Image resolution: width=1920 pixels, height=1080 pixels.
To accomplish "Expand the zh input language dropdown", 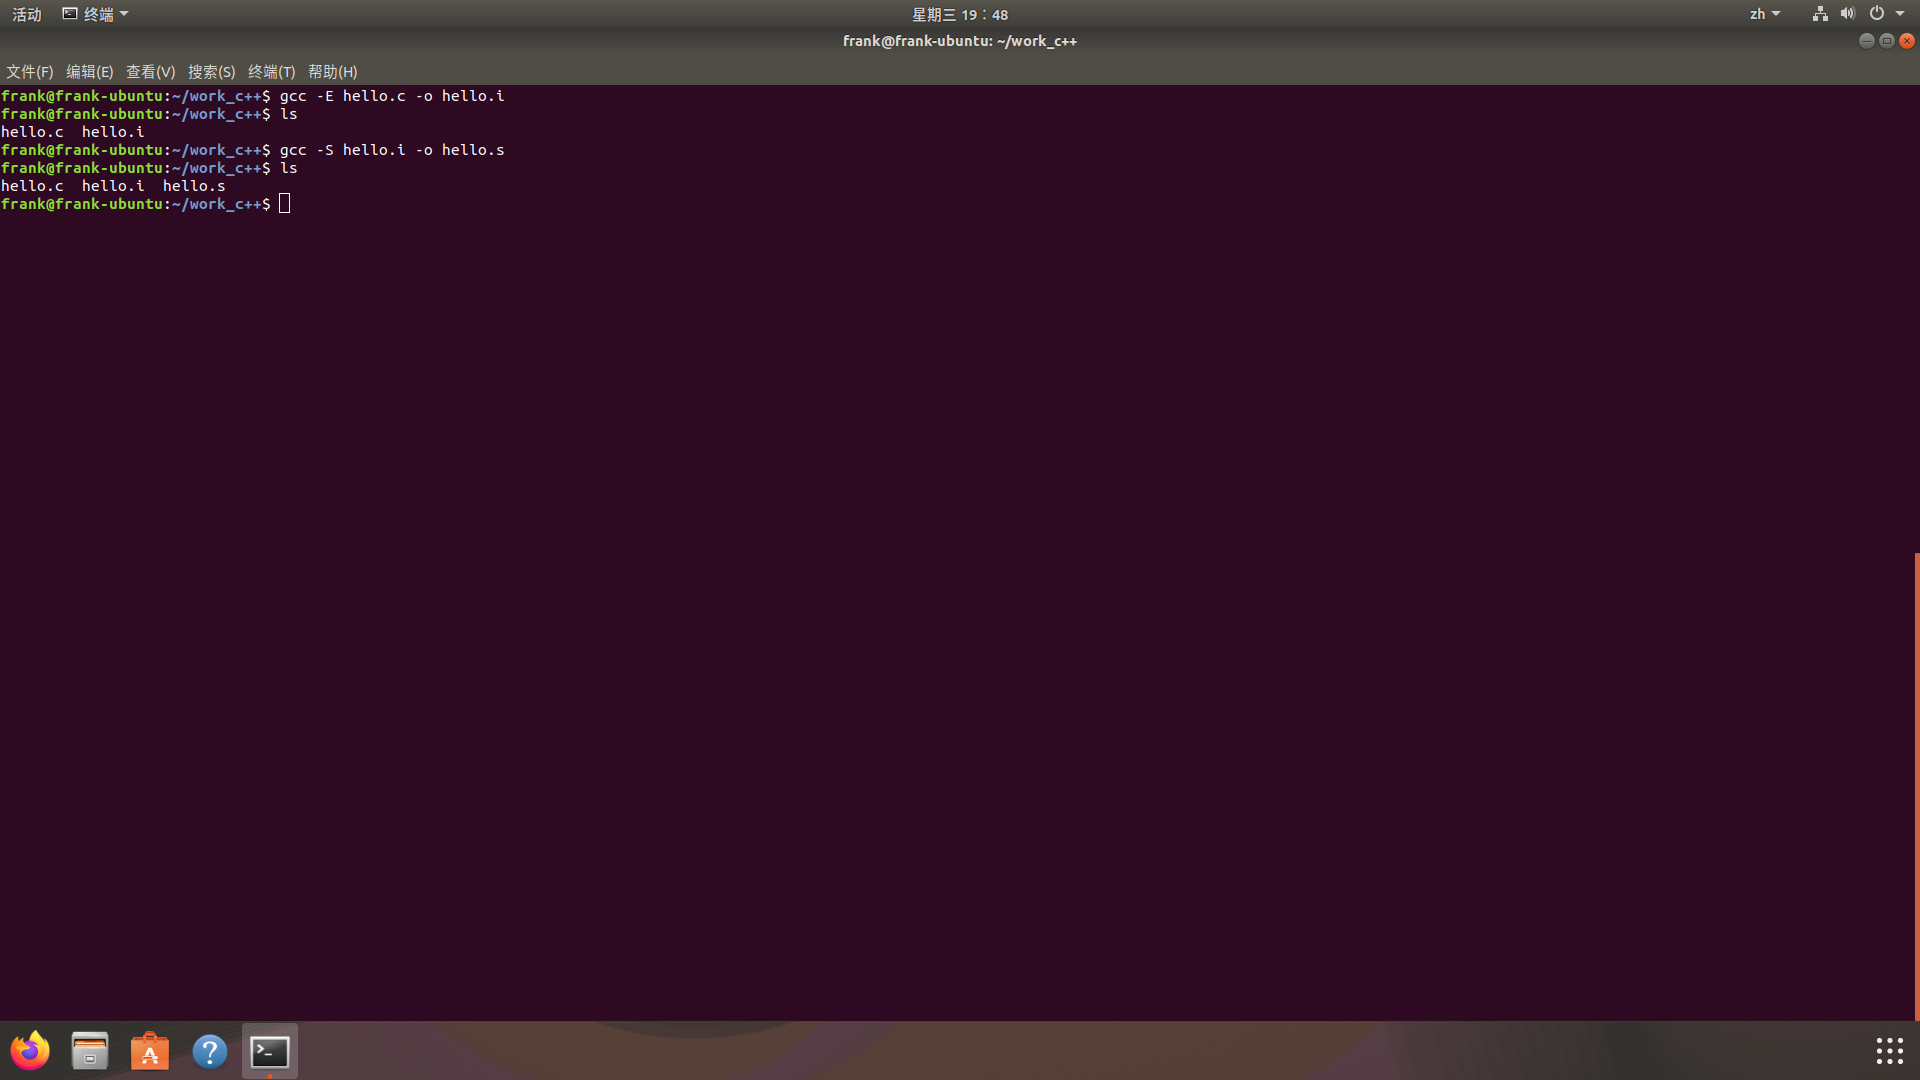I will [x=1765, y=14].
